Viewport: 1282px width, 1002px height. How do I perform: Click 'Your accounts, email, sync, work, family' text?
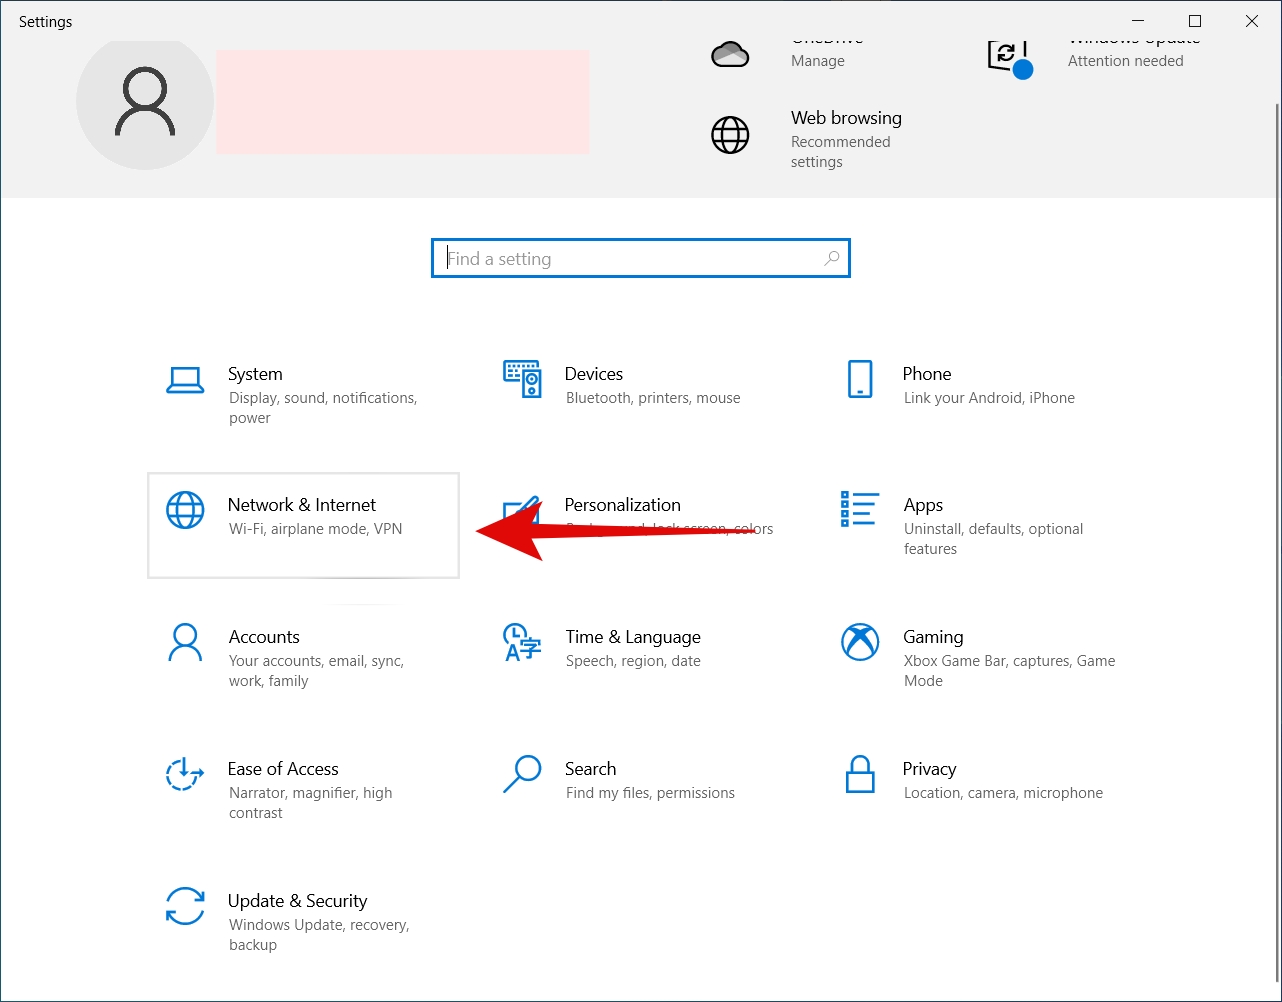(x=316, y=671)
